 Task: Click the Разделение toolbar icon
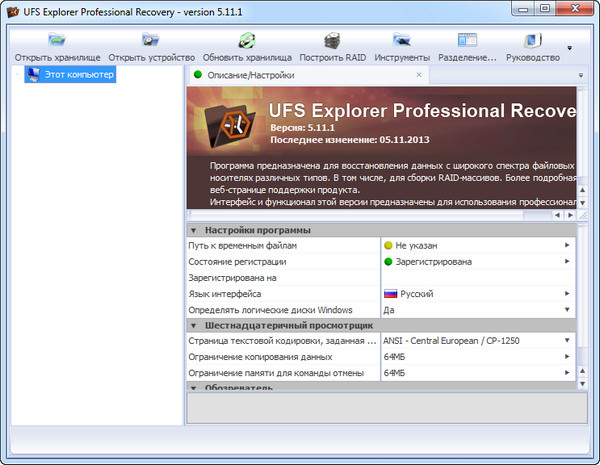[x=467, y=40]
